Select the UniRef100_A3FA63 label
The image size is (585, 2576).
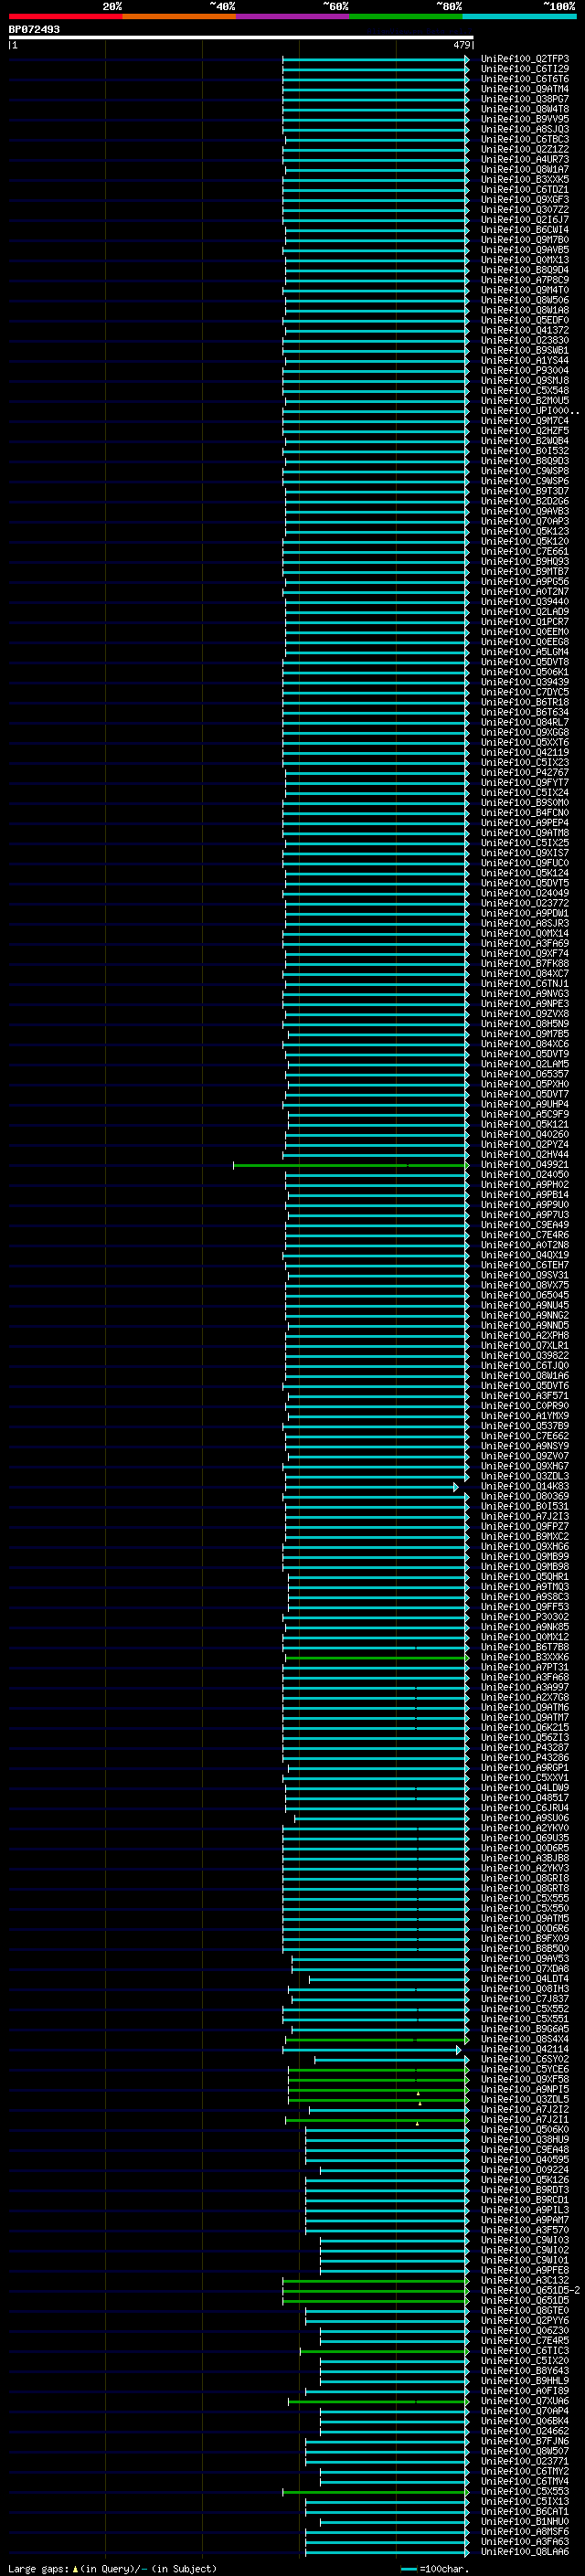click(x=524, y=2542)
